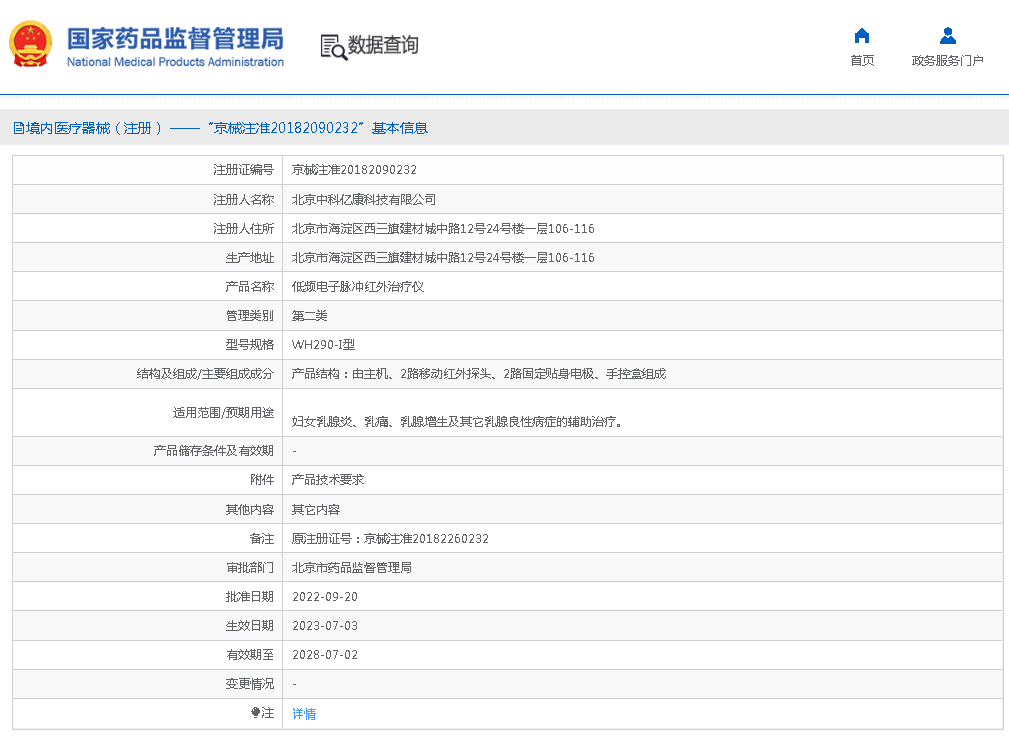Viewport: 1009px width, 736px height.
Task: Click the WH290-I型 model value
Action: tap(316, 345)
